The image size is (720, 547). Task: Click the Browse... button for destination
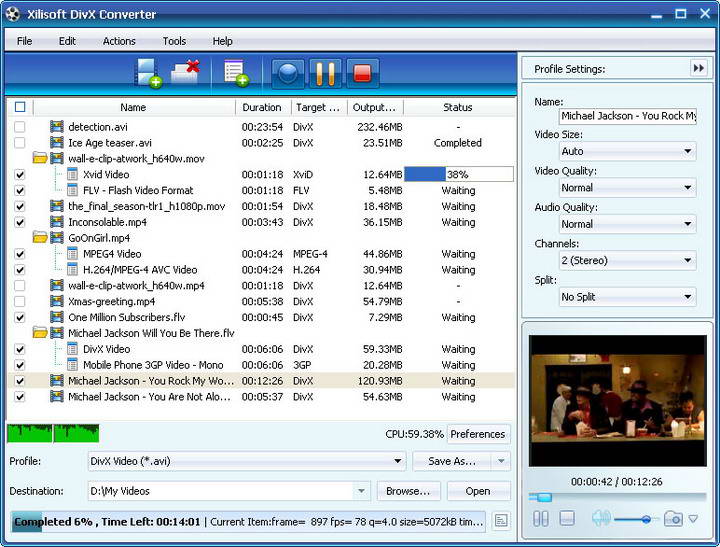408,491
